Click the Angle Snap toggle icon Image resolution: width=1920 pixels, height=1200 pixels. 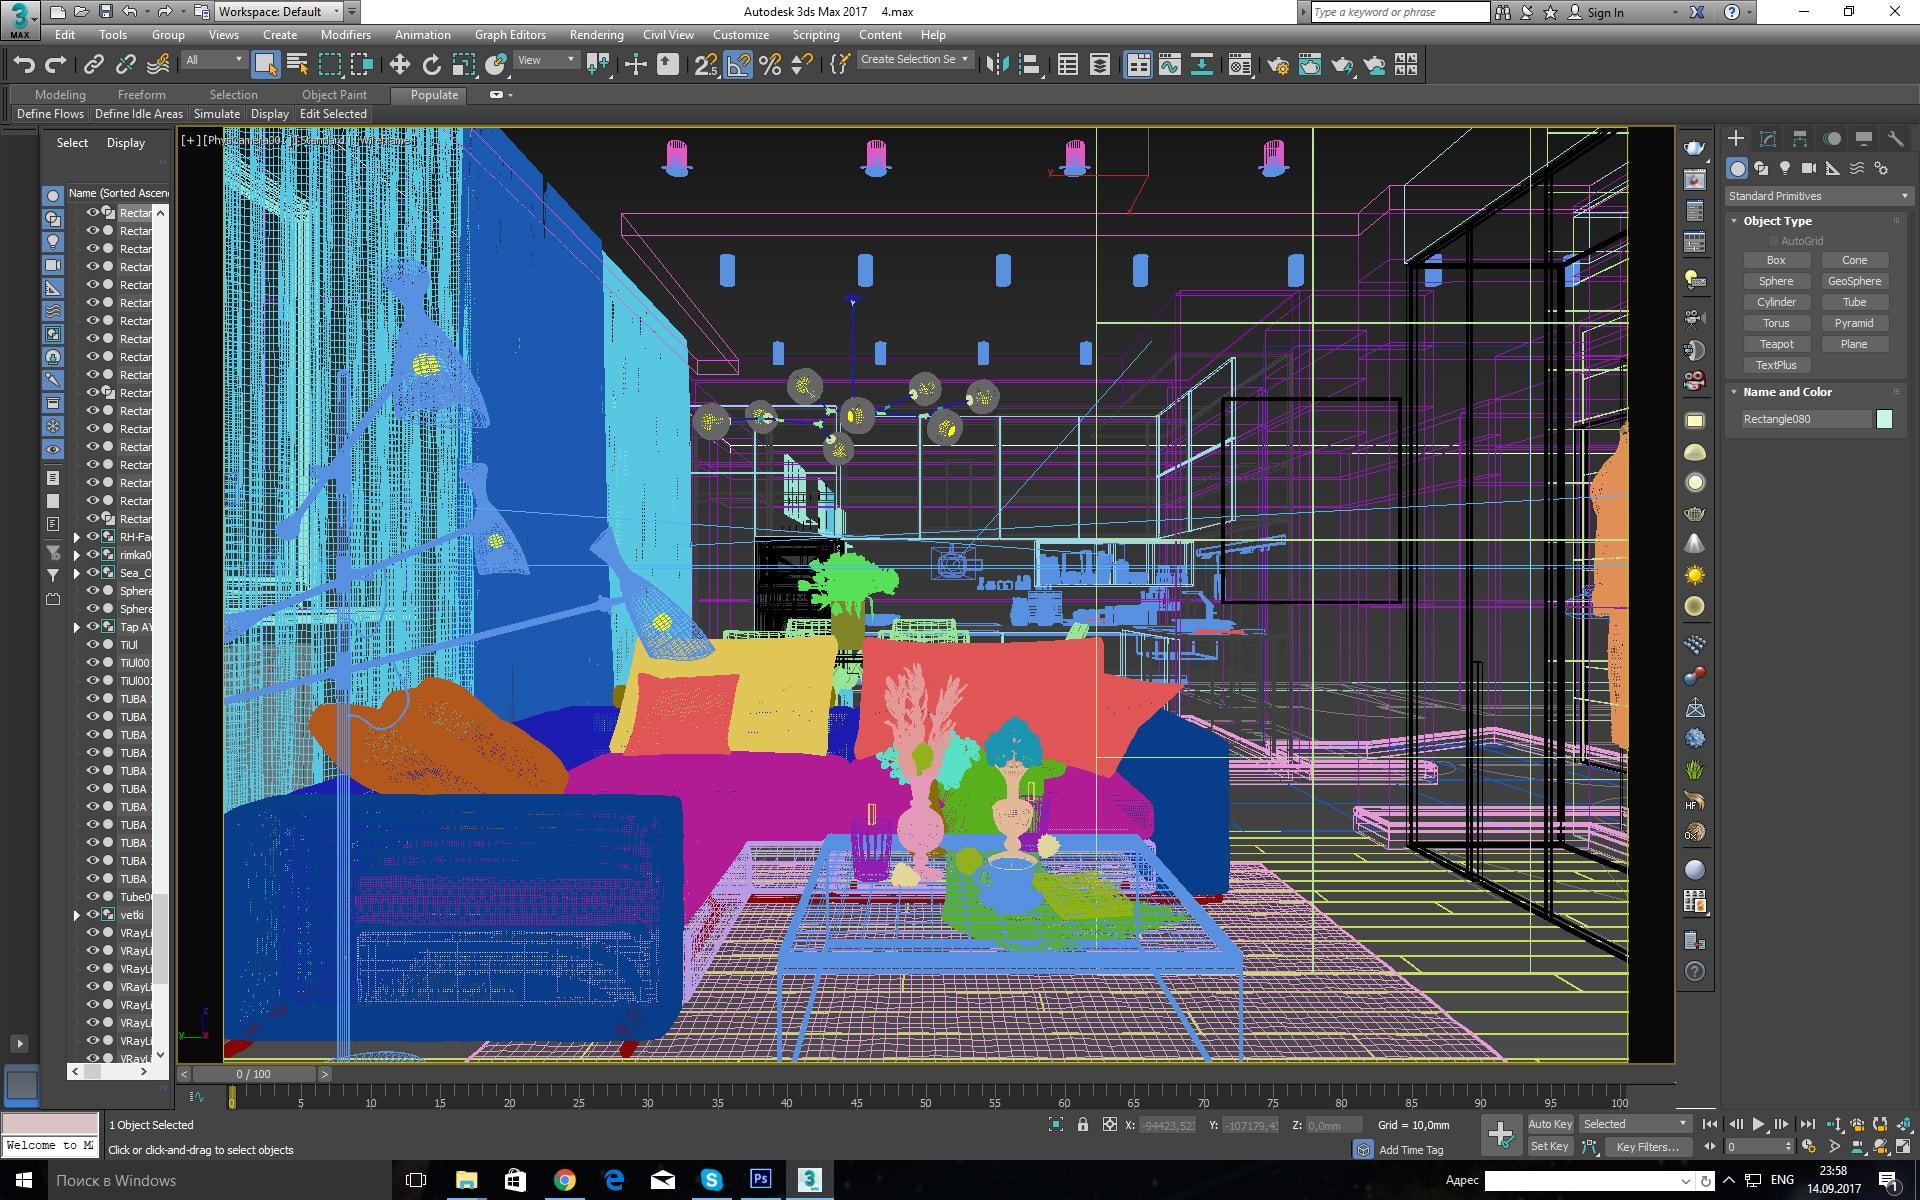(738, 65)
